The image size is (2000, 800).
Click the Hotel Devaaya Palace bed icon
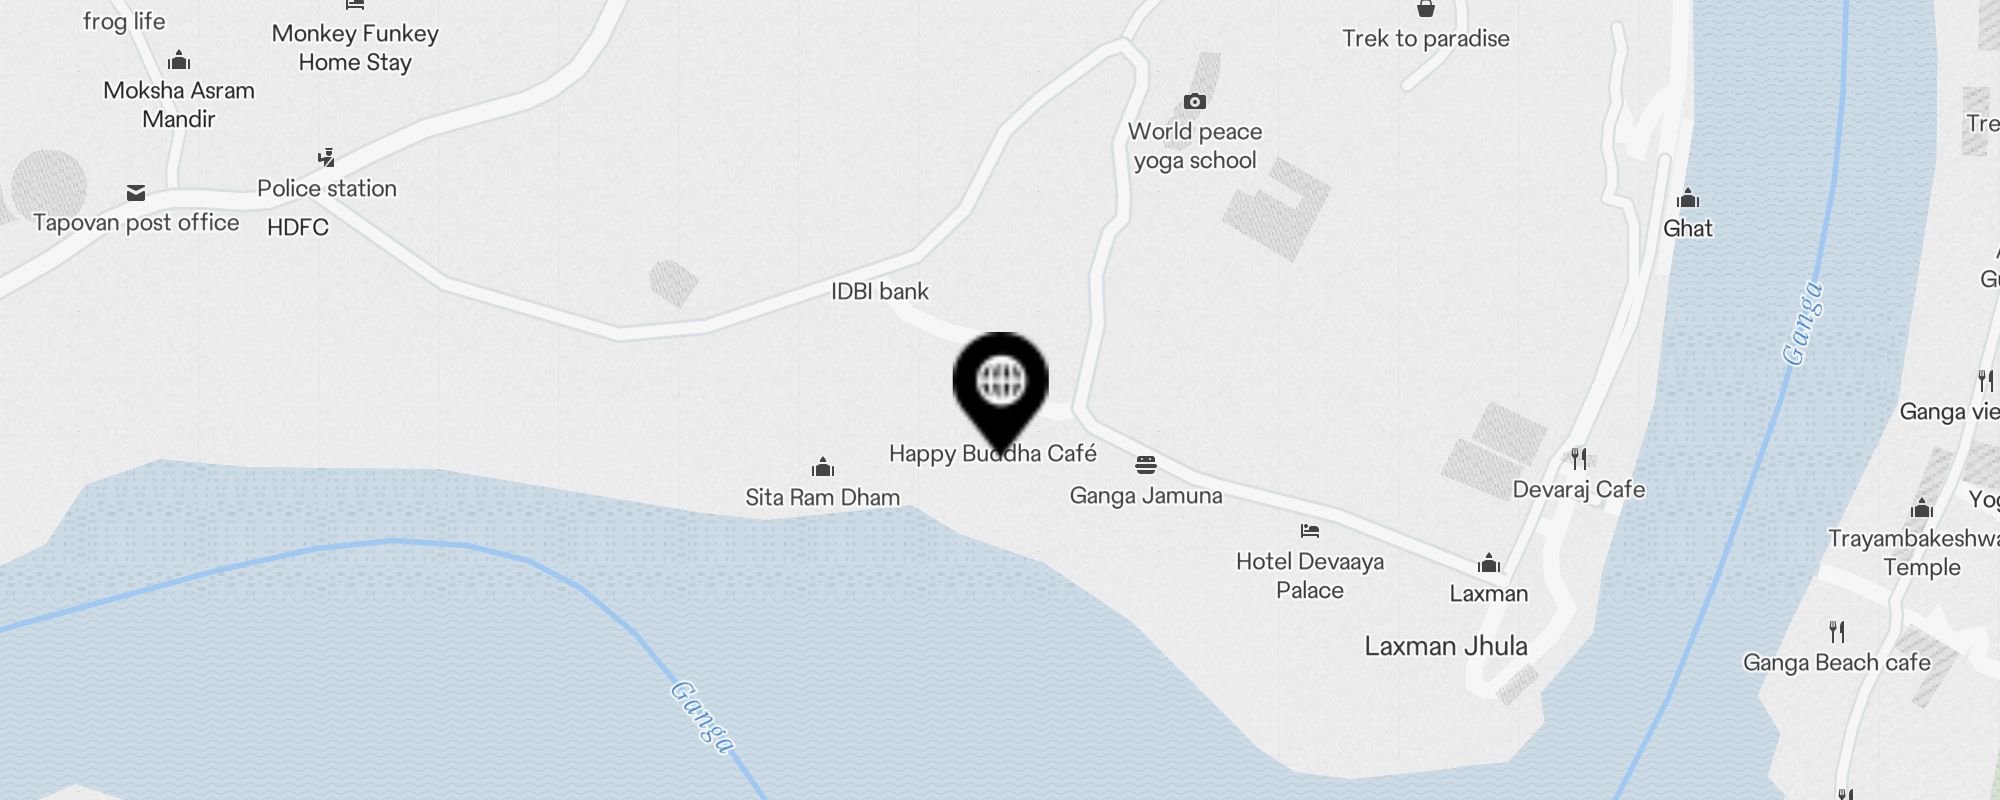1310,531
